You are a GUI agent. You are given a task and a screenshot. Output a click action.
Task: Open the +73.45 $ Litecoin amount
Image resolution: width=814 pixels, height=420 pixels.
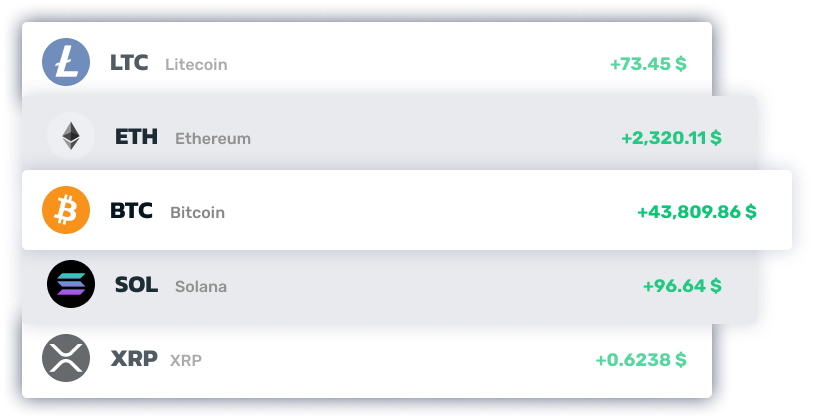pos(648,64)
